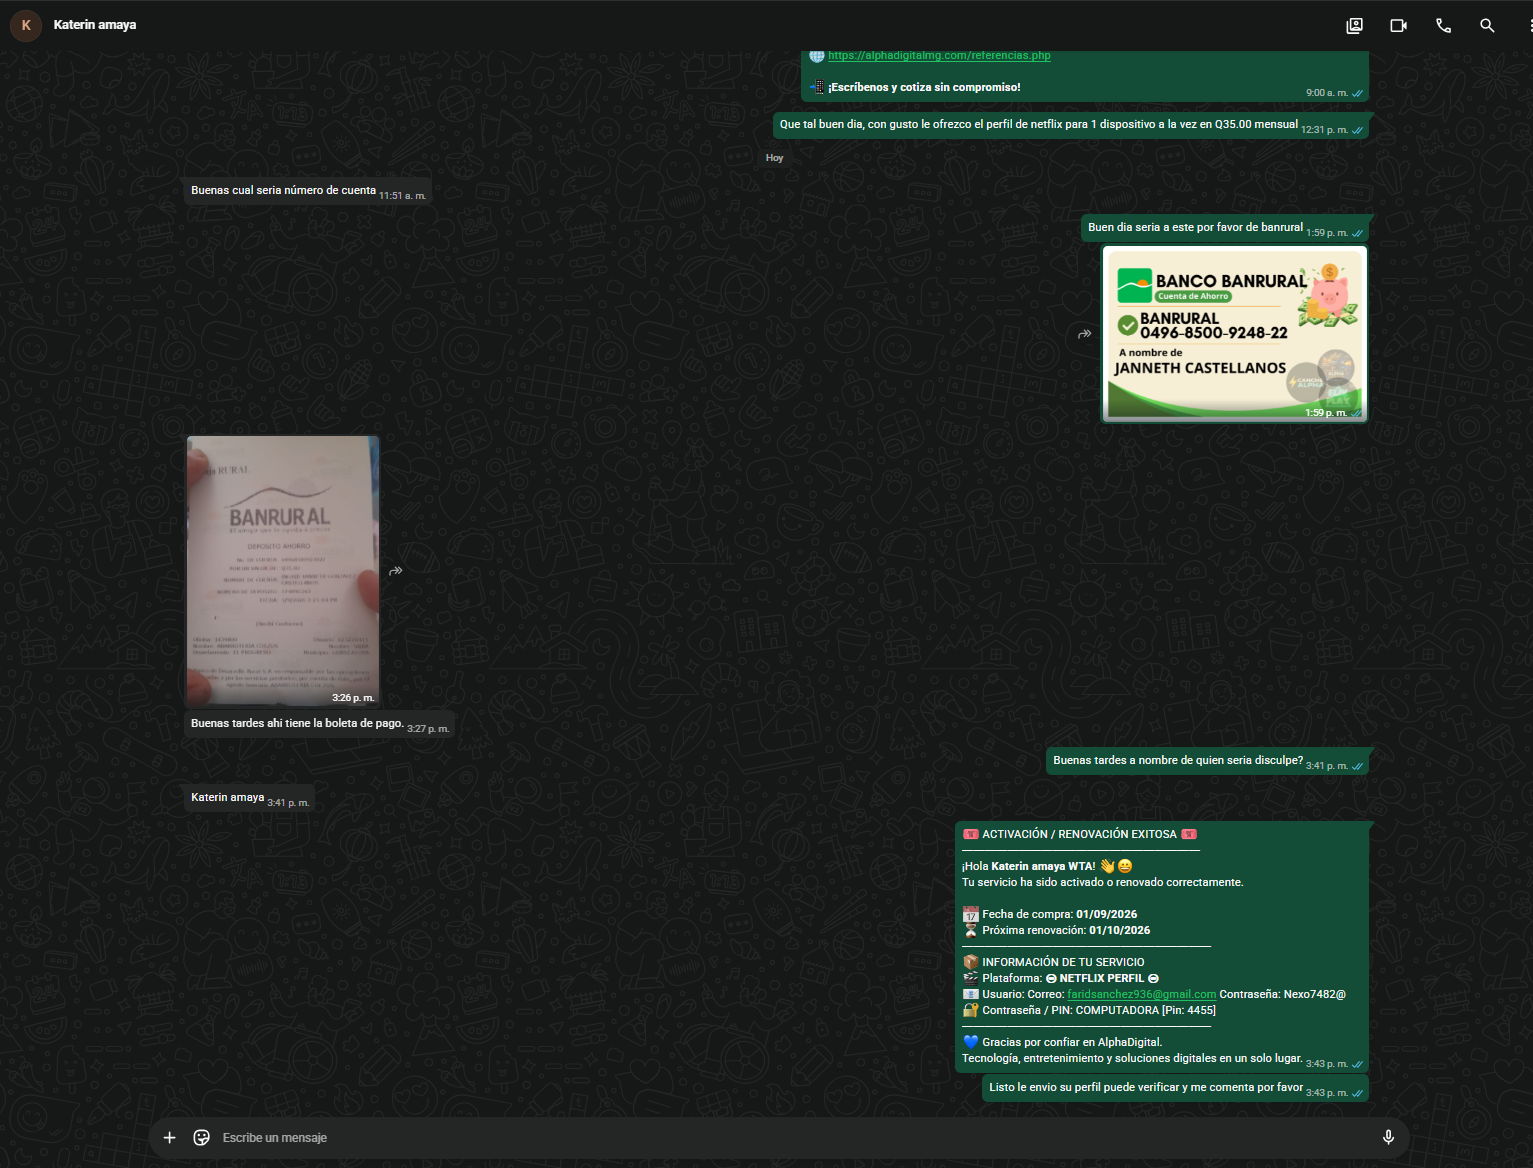This screenshot has width=1533, height=1168.
Task: Click the 'Contraseña / PIN: COMPUTADORA' line
Action: point(1089,1010)
